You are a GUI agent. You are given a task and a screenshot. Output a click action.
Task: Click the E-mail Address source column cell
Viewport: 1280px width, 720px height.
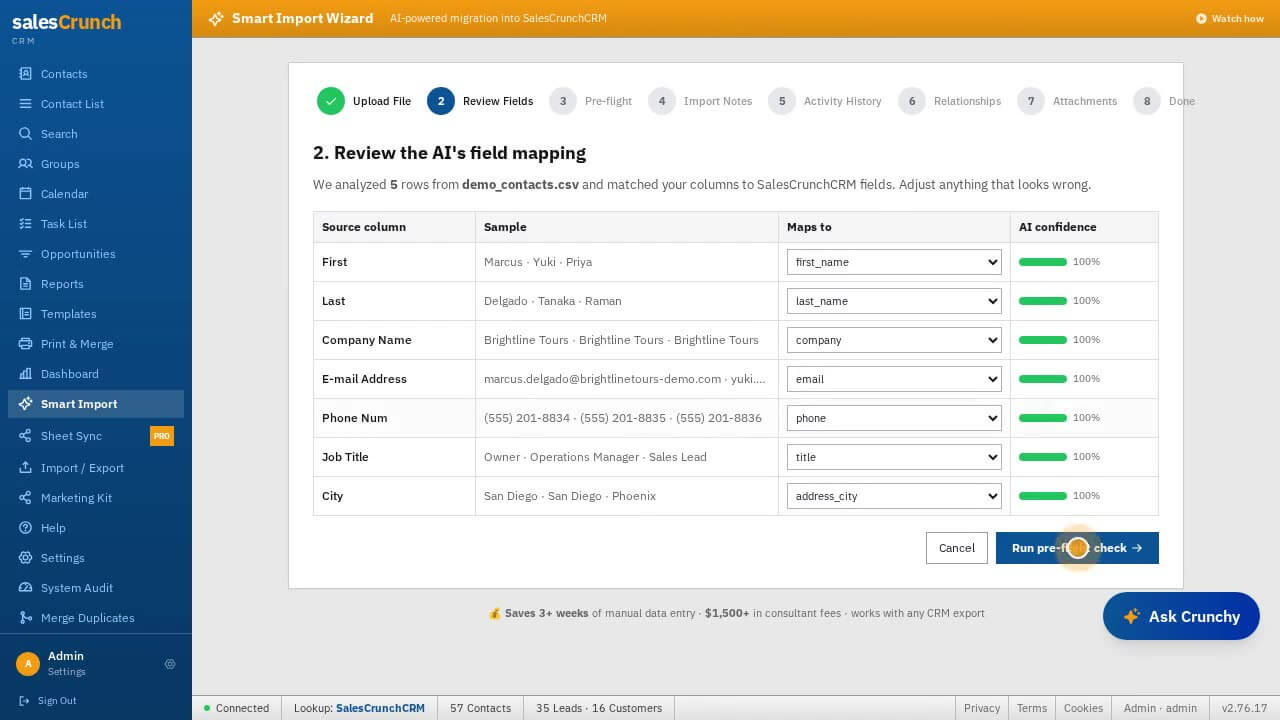pos(394,379)
